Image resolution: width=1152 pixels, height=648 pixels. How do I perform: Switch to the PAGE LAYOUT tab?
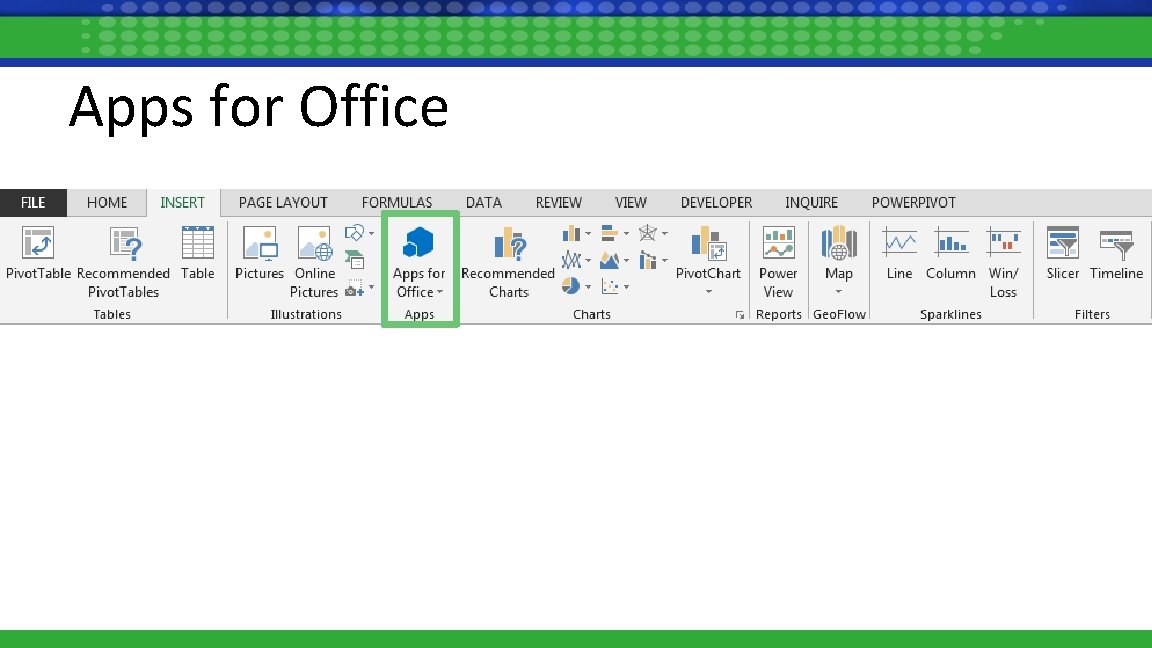click(x=283, y=203)
